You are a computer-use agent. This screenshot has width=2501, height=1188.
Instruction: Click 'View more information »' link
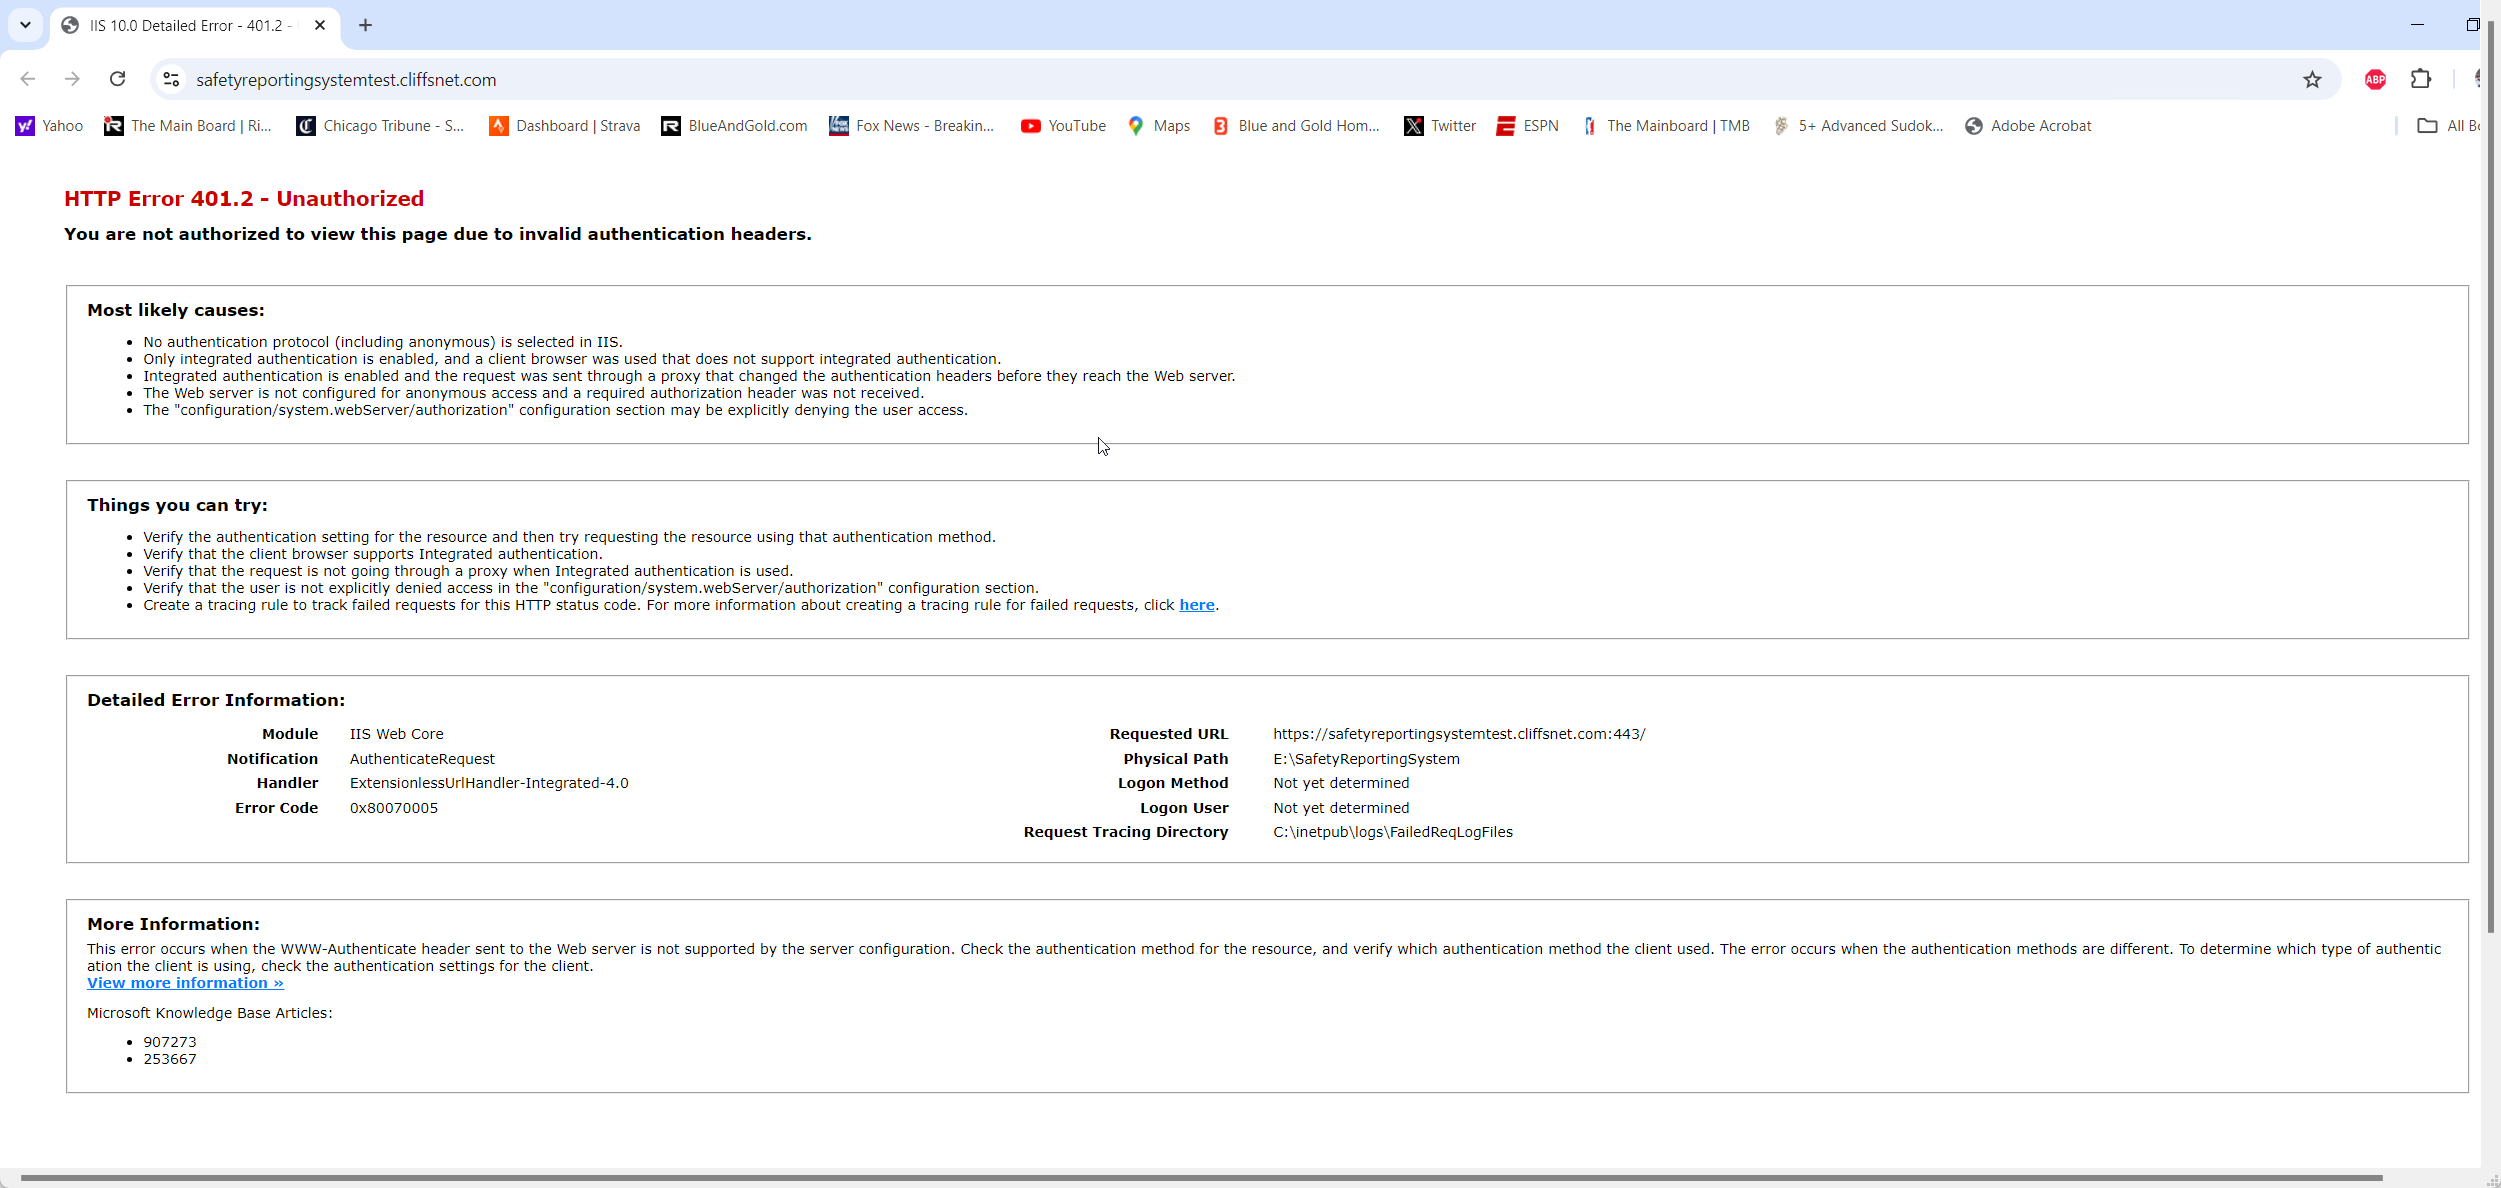pyautogui.click(x=185, y=983)
